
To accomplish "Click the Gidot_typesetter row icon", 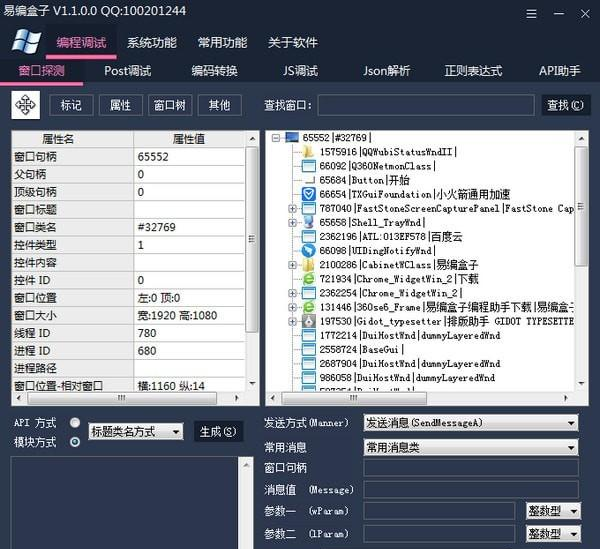I will [x=308, y=321].
